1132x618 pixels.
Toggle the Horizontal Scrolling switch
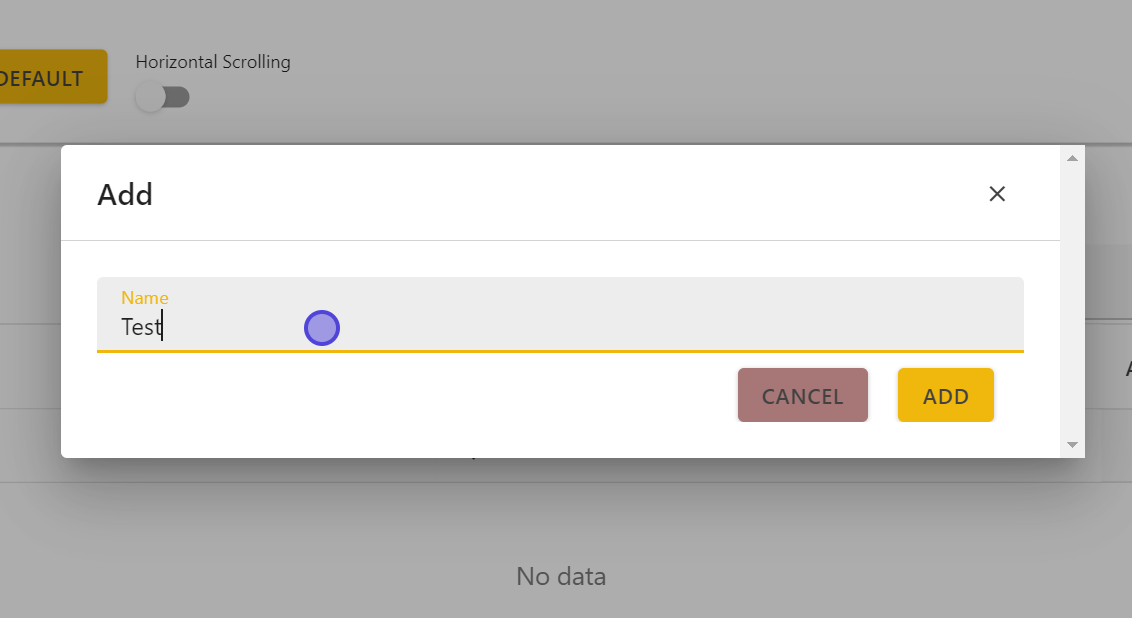coord(163,98)
